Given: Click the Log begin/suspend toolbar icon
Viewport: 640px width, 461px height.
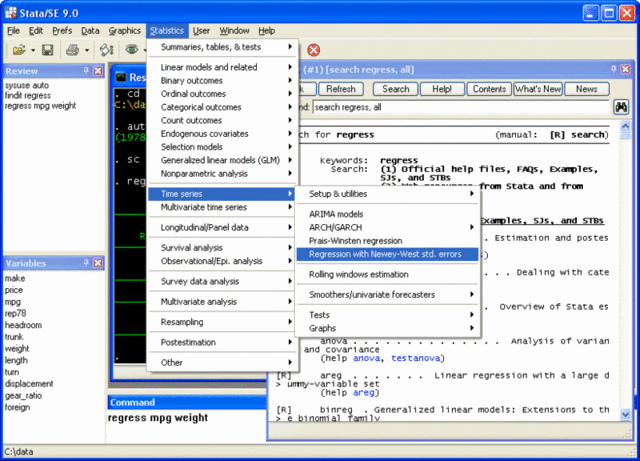Looking at the screenshot, I should (107, 50).
